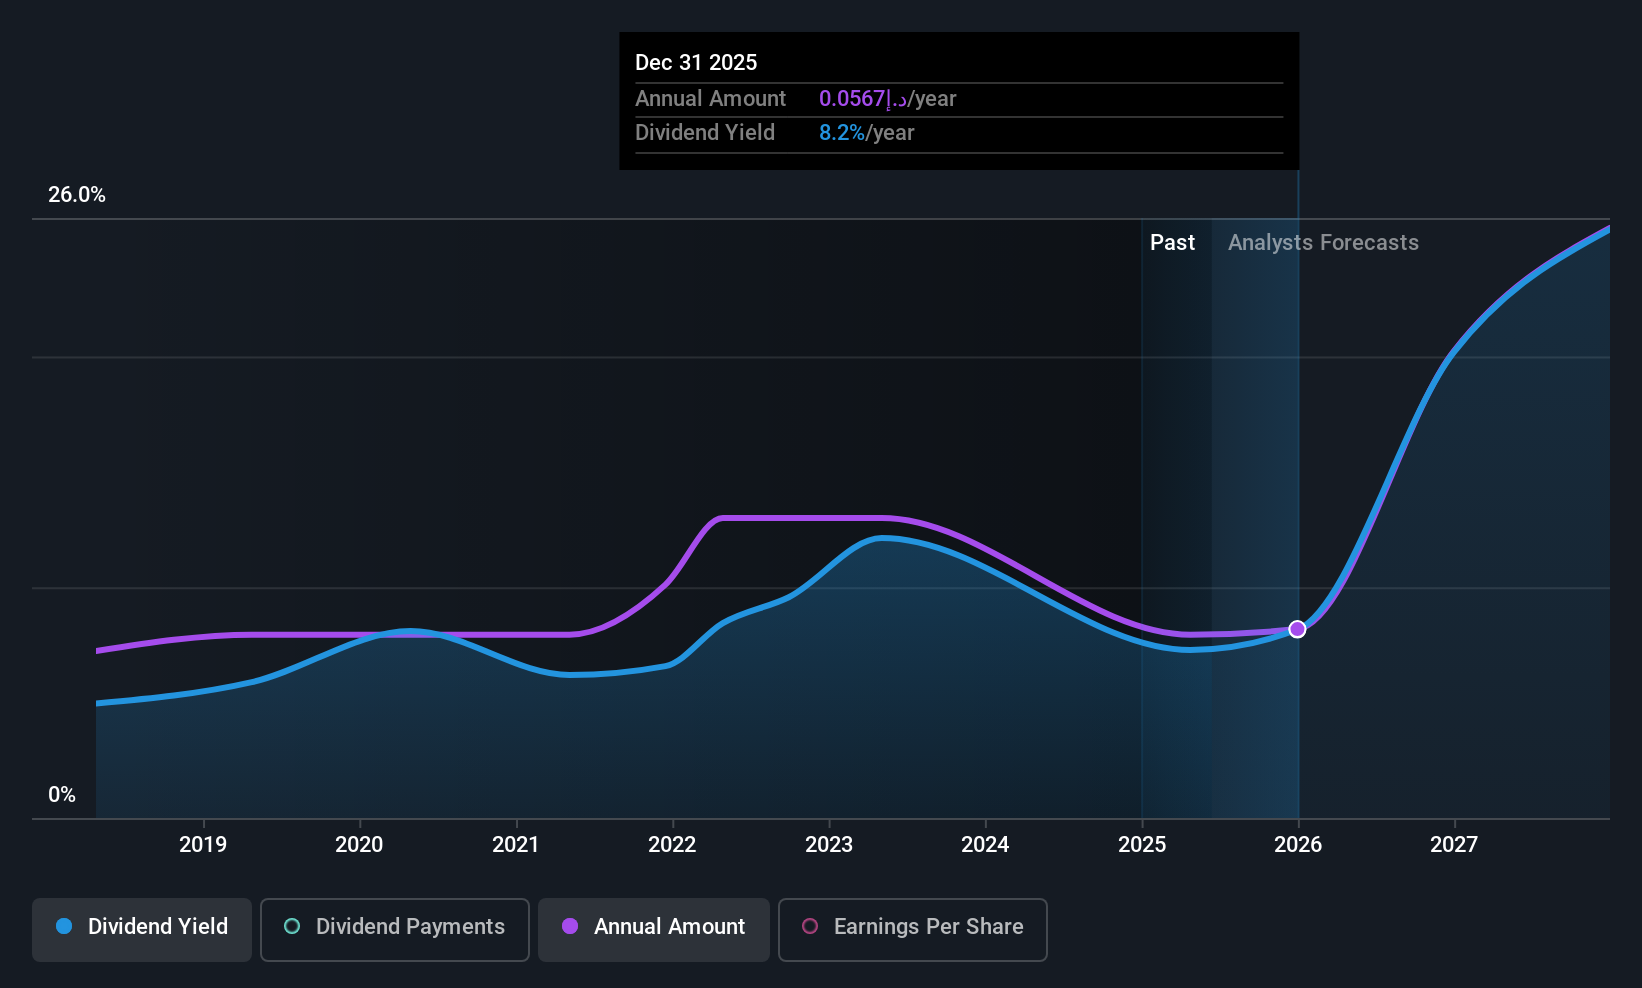Click the Dec 31 2025 tooltip date
Screen dimensions: 1642x988
tap(696, 63)
